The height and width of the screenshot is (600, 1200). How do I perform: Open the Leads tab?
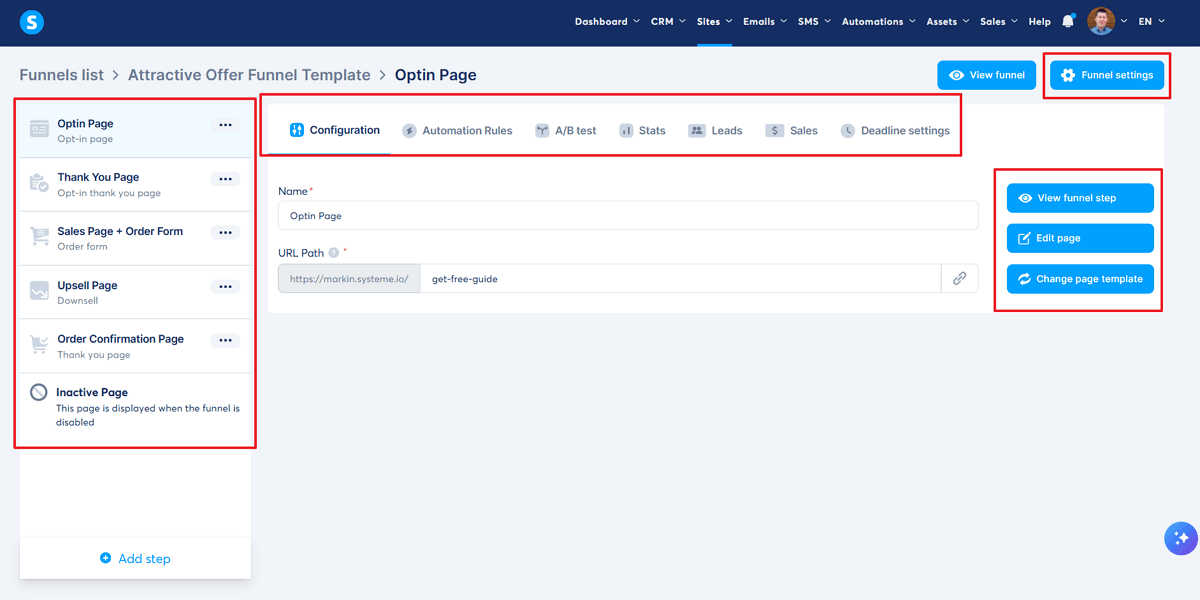point(715,131)
